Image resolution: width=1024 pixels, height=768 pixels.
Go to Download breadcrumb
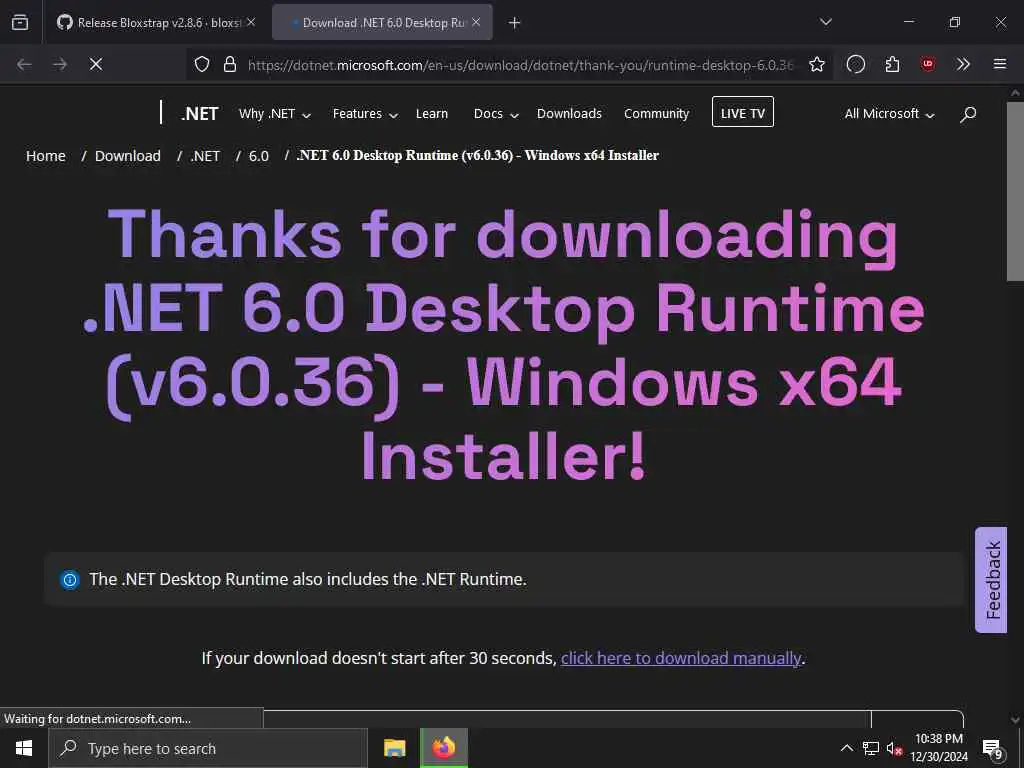[127, 156]
